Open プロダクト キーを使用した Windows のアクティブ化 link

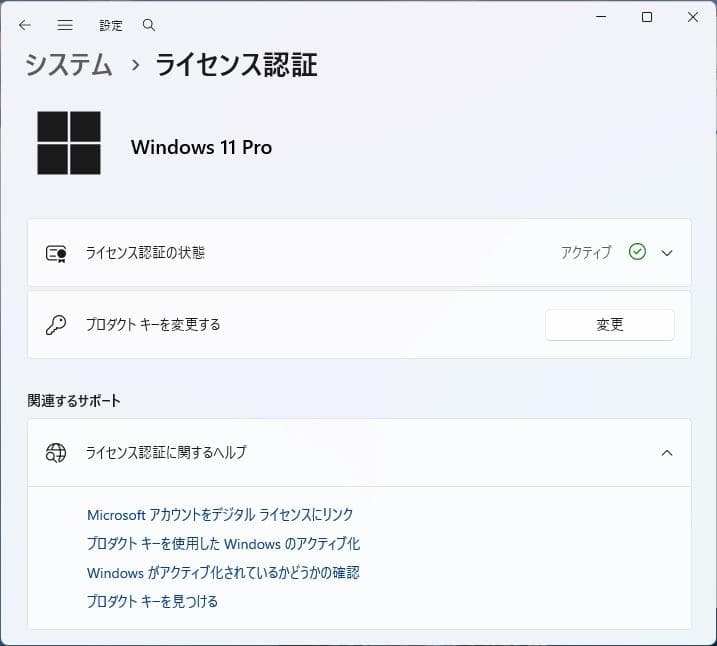coord(223,544)
